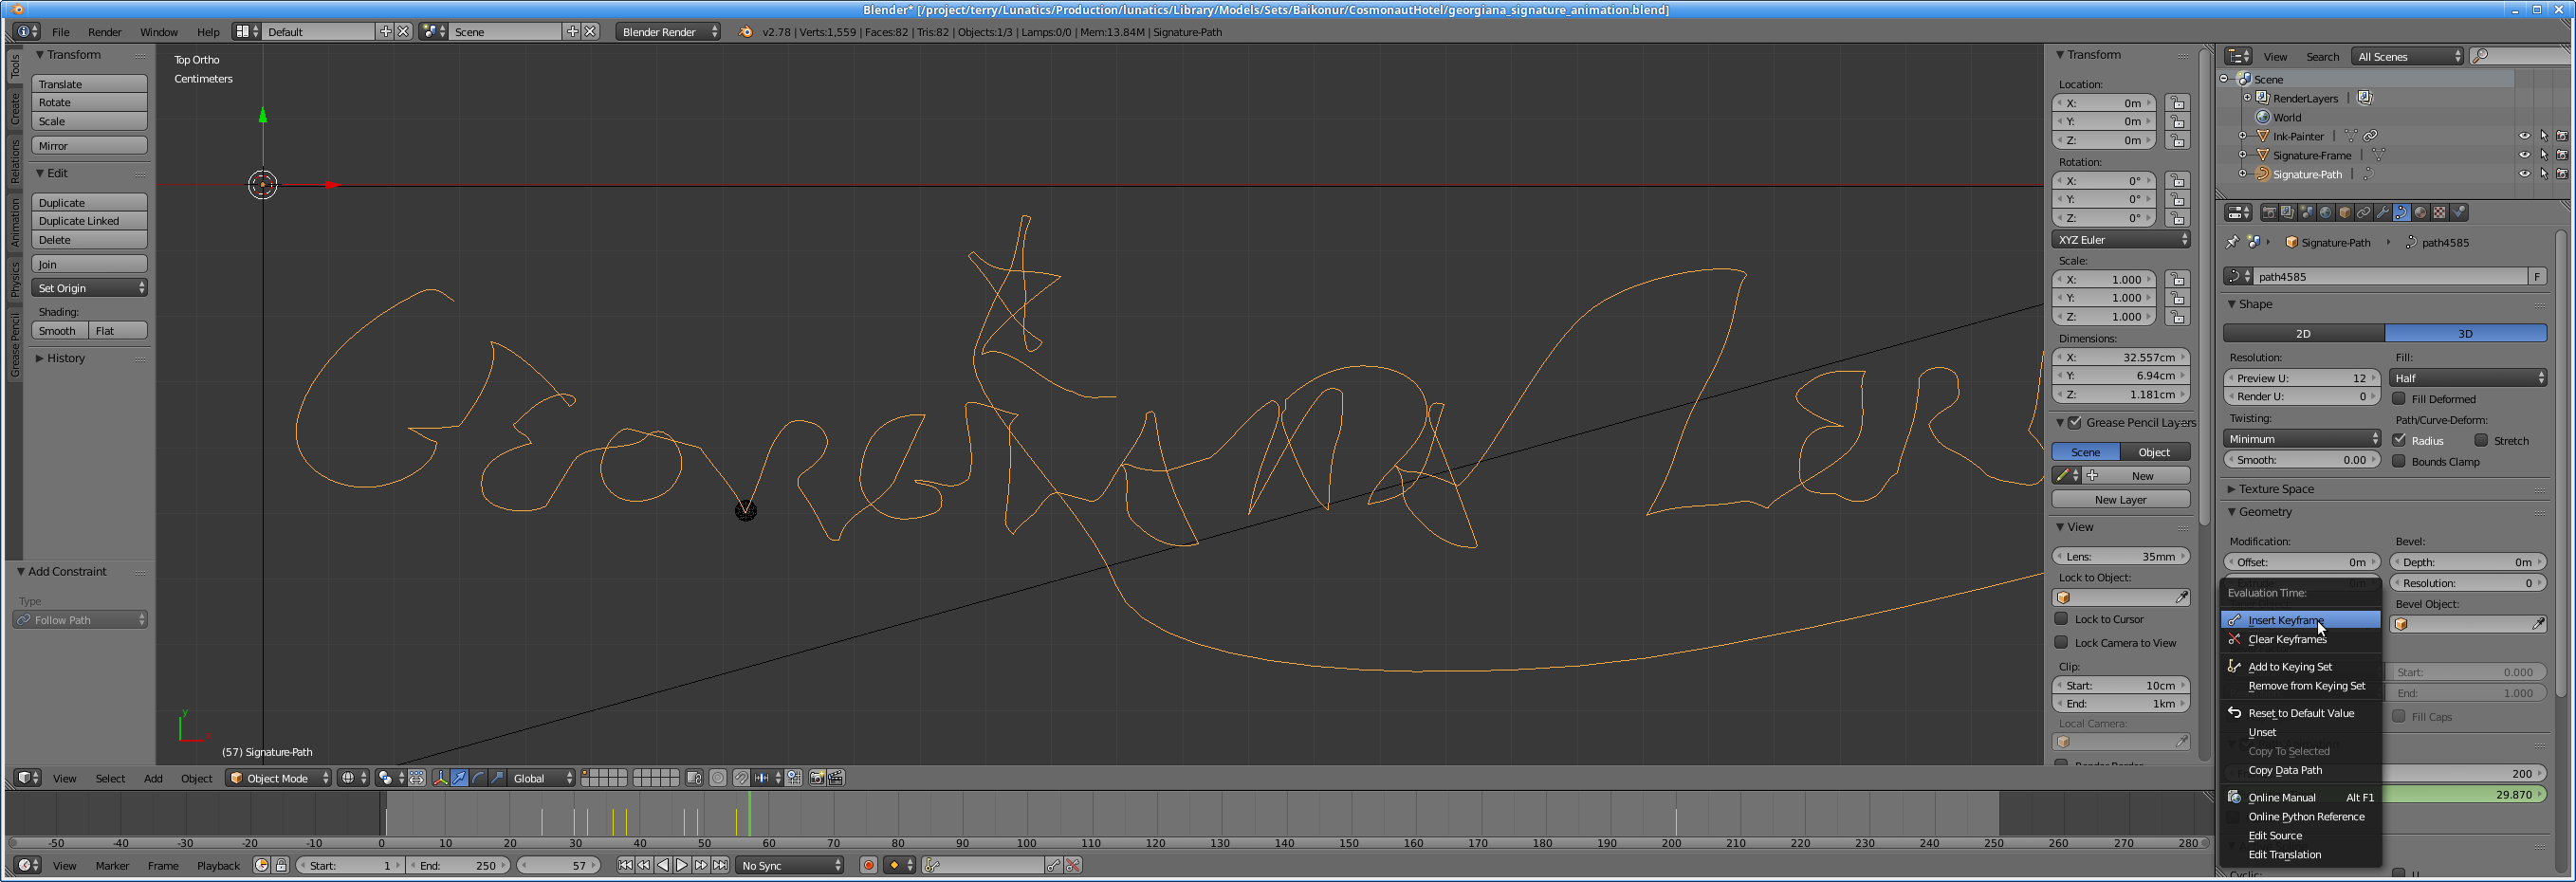Open the Render menu in top bar

pyautogui.click(x=104, y=32)
